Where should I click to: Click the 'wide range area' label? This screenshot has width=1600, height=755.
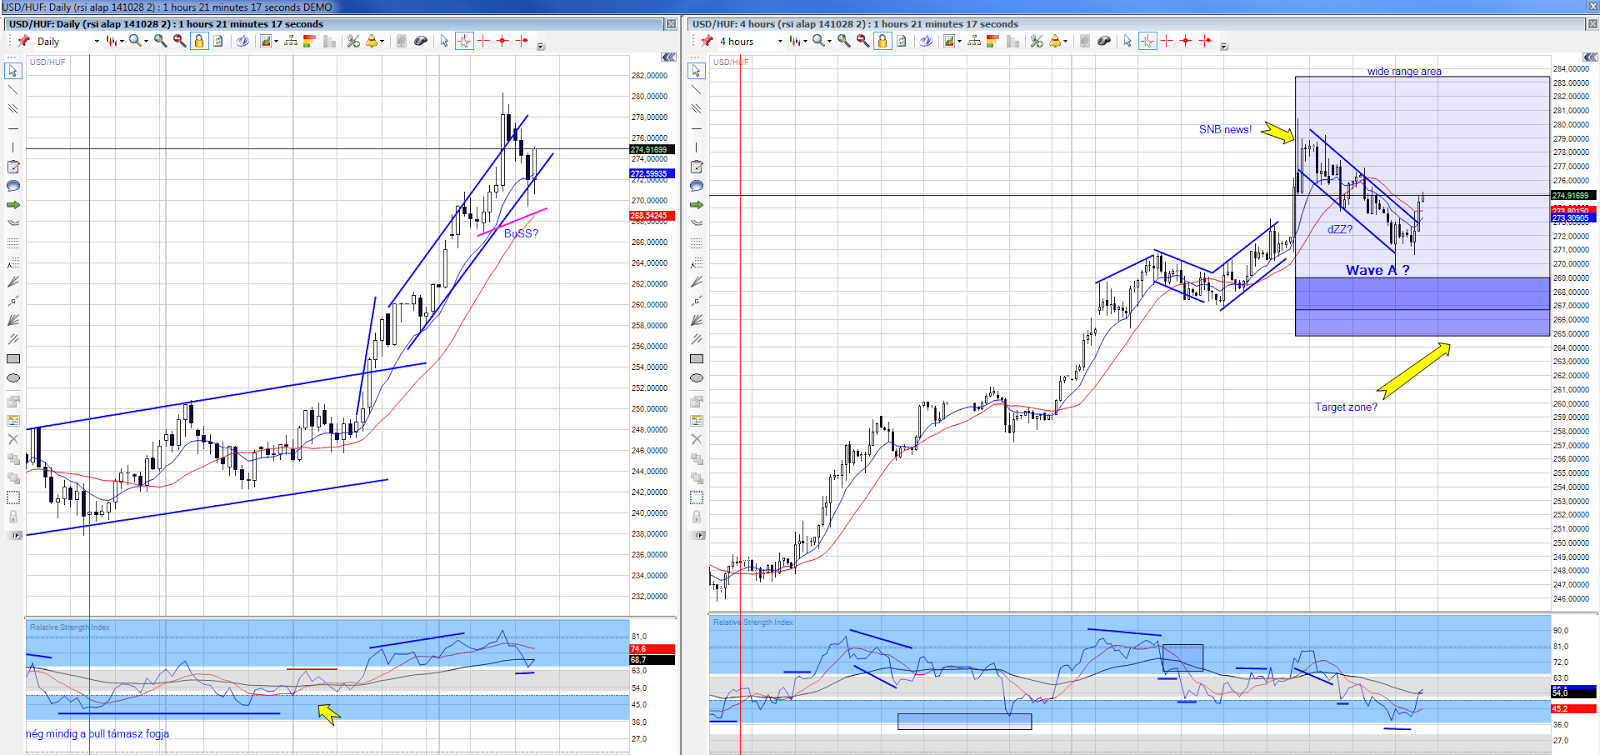click(x=1404, y=71)
